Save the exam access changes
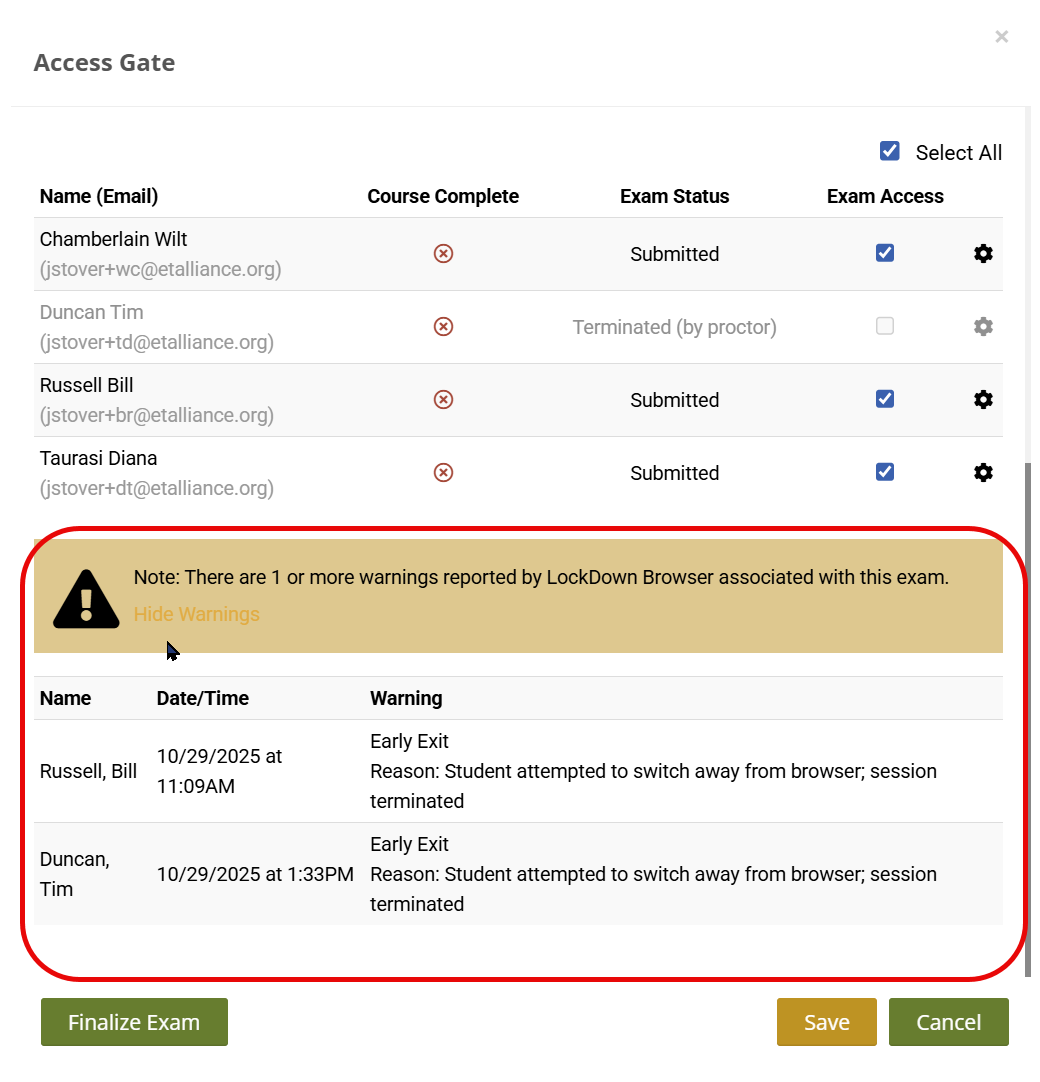This screenshot has height=1082, width=1040. 826,1022
